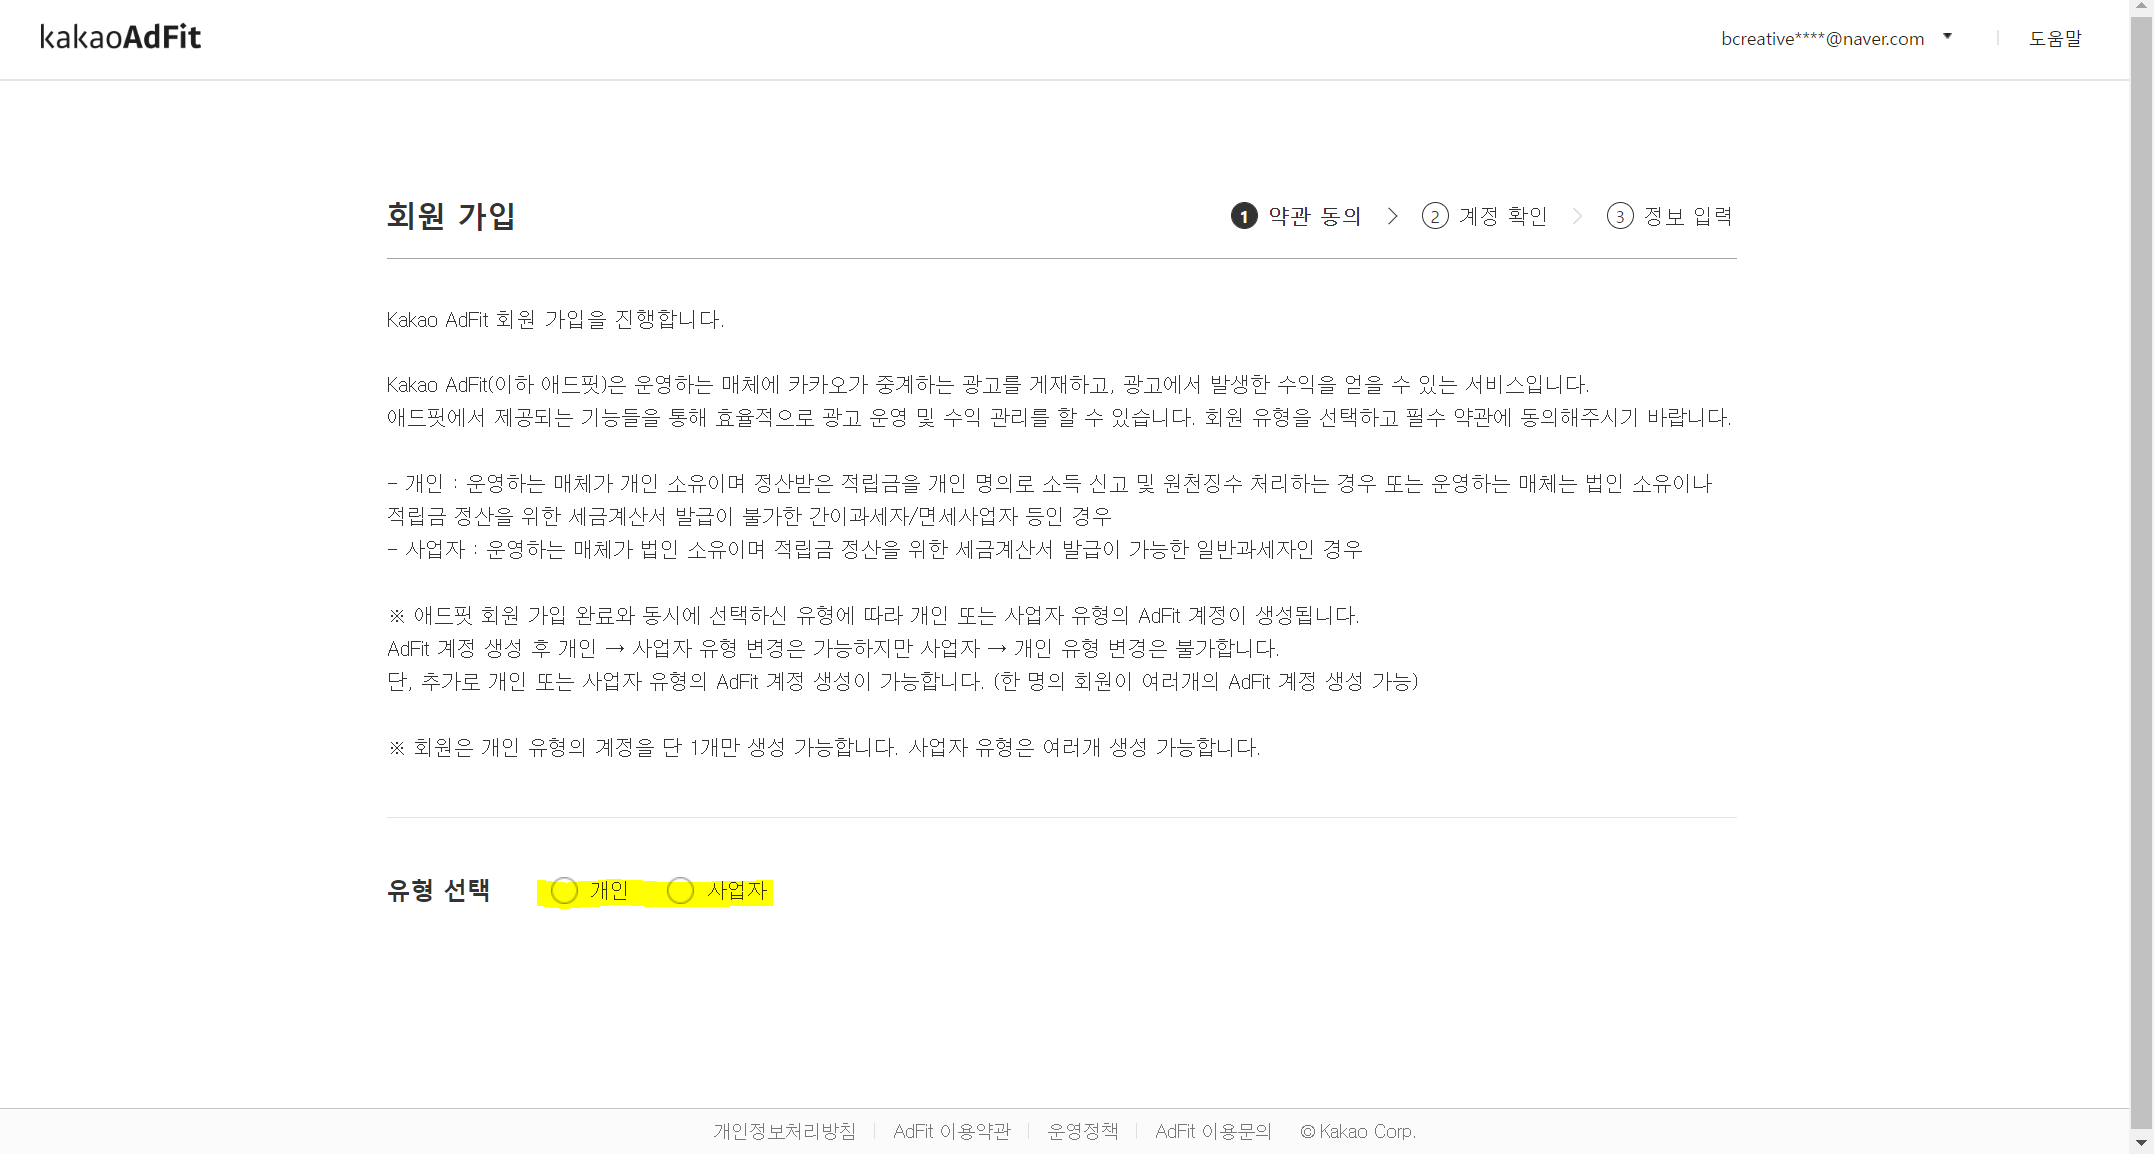Click step 2 계정 확인
This screenshot has height=1154, width=2154.
point(1484,216)
